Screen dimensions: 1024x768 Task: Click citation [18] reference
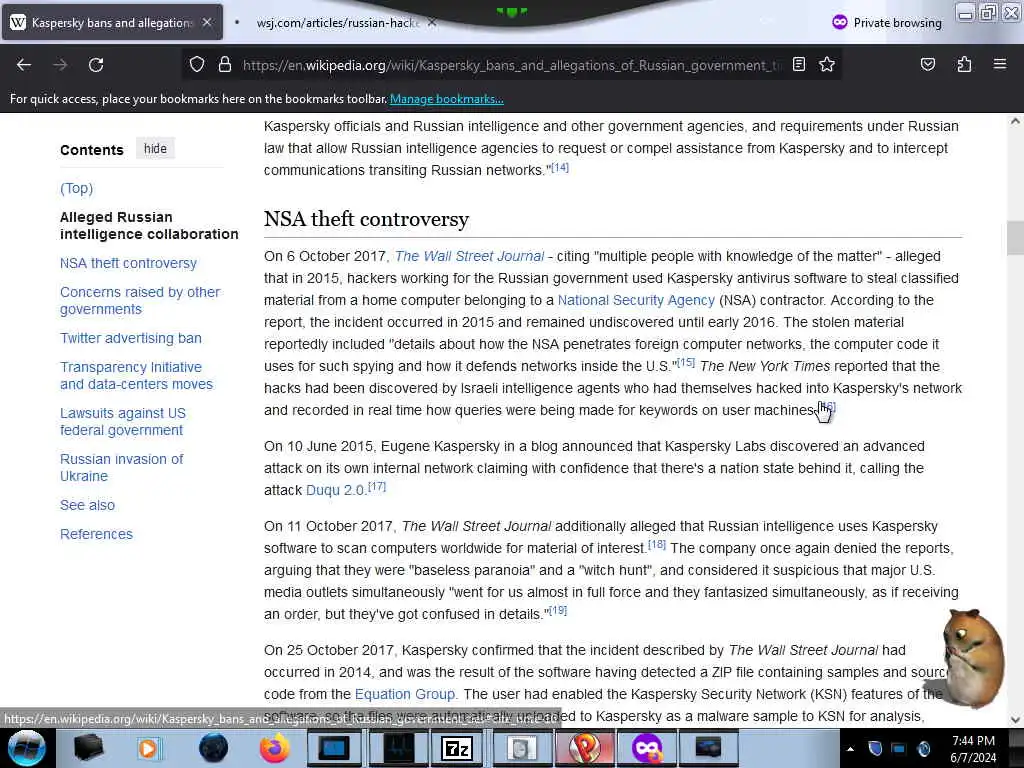coord(656,544)
